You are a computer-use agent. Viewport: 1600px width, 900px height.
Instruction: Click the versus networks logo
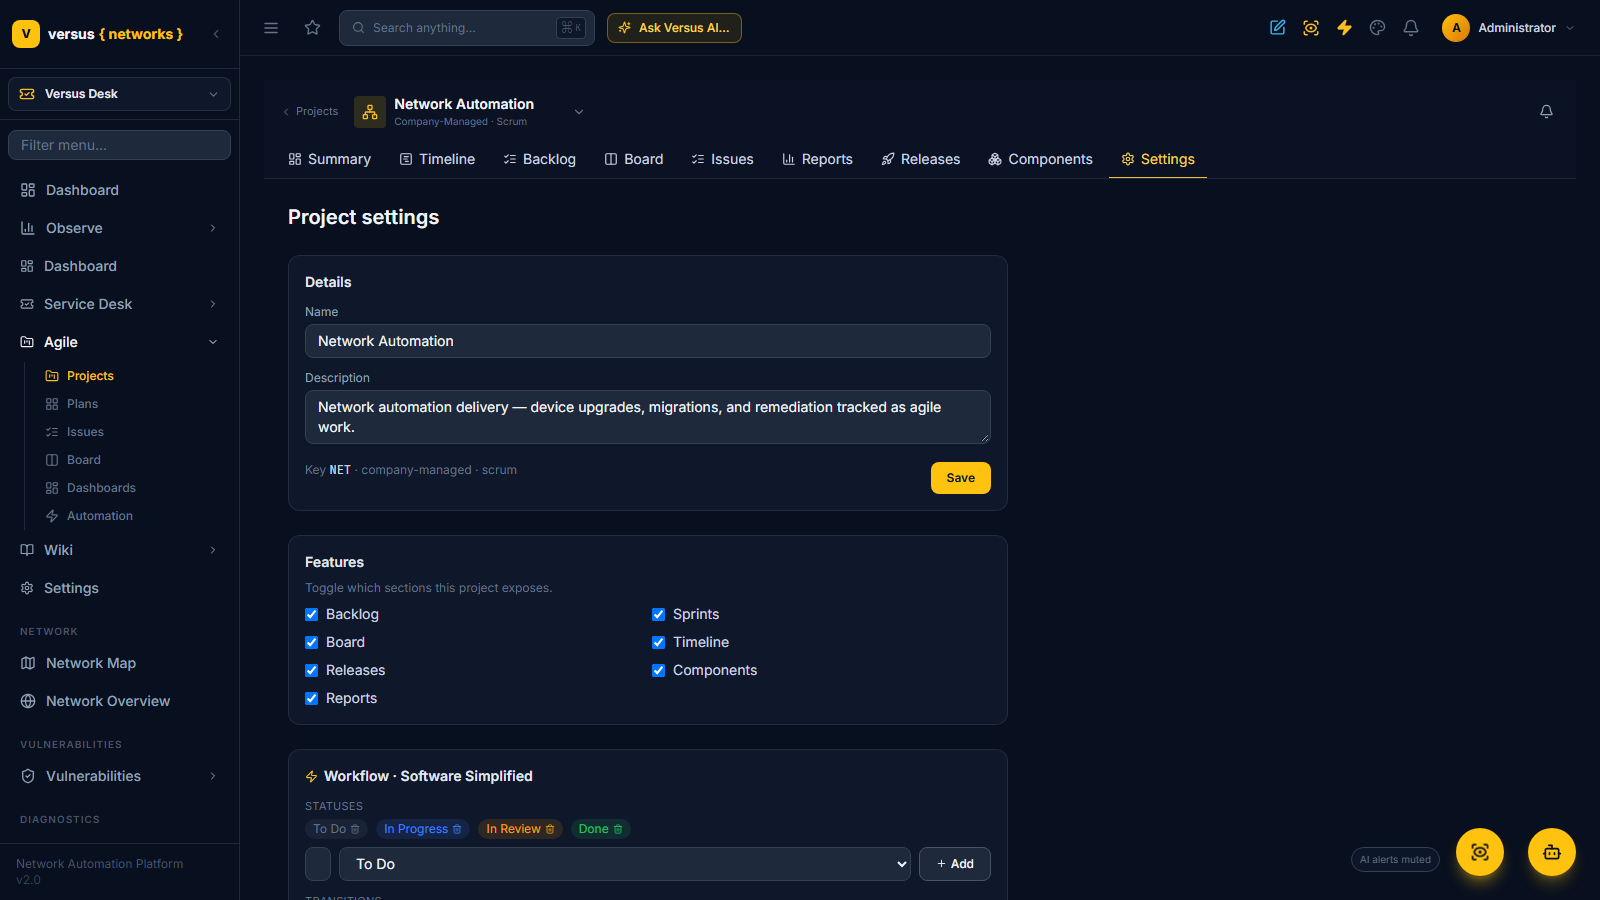[98, 34]
